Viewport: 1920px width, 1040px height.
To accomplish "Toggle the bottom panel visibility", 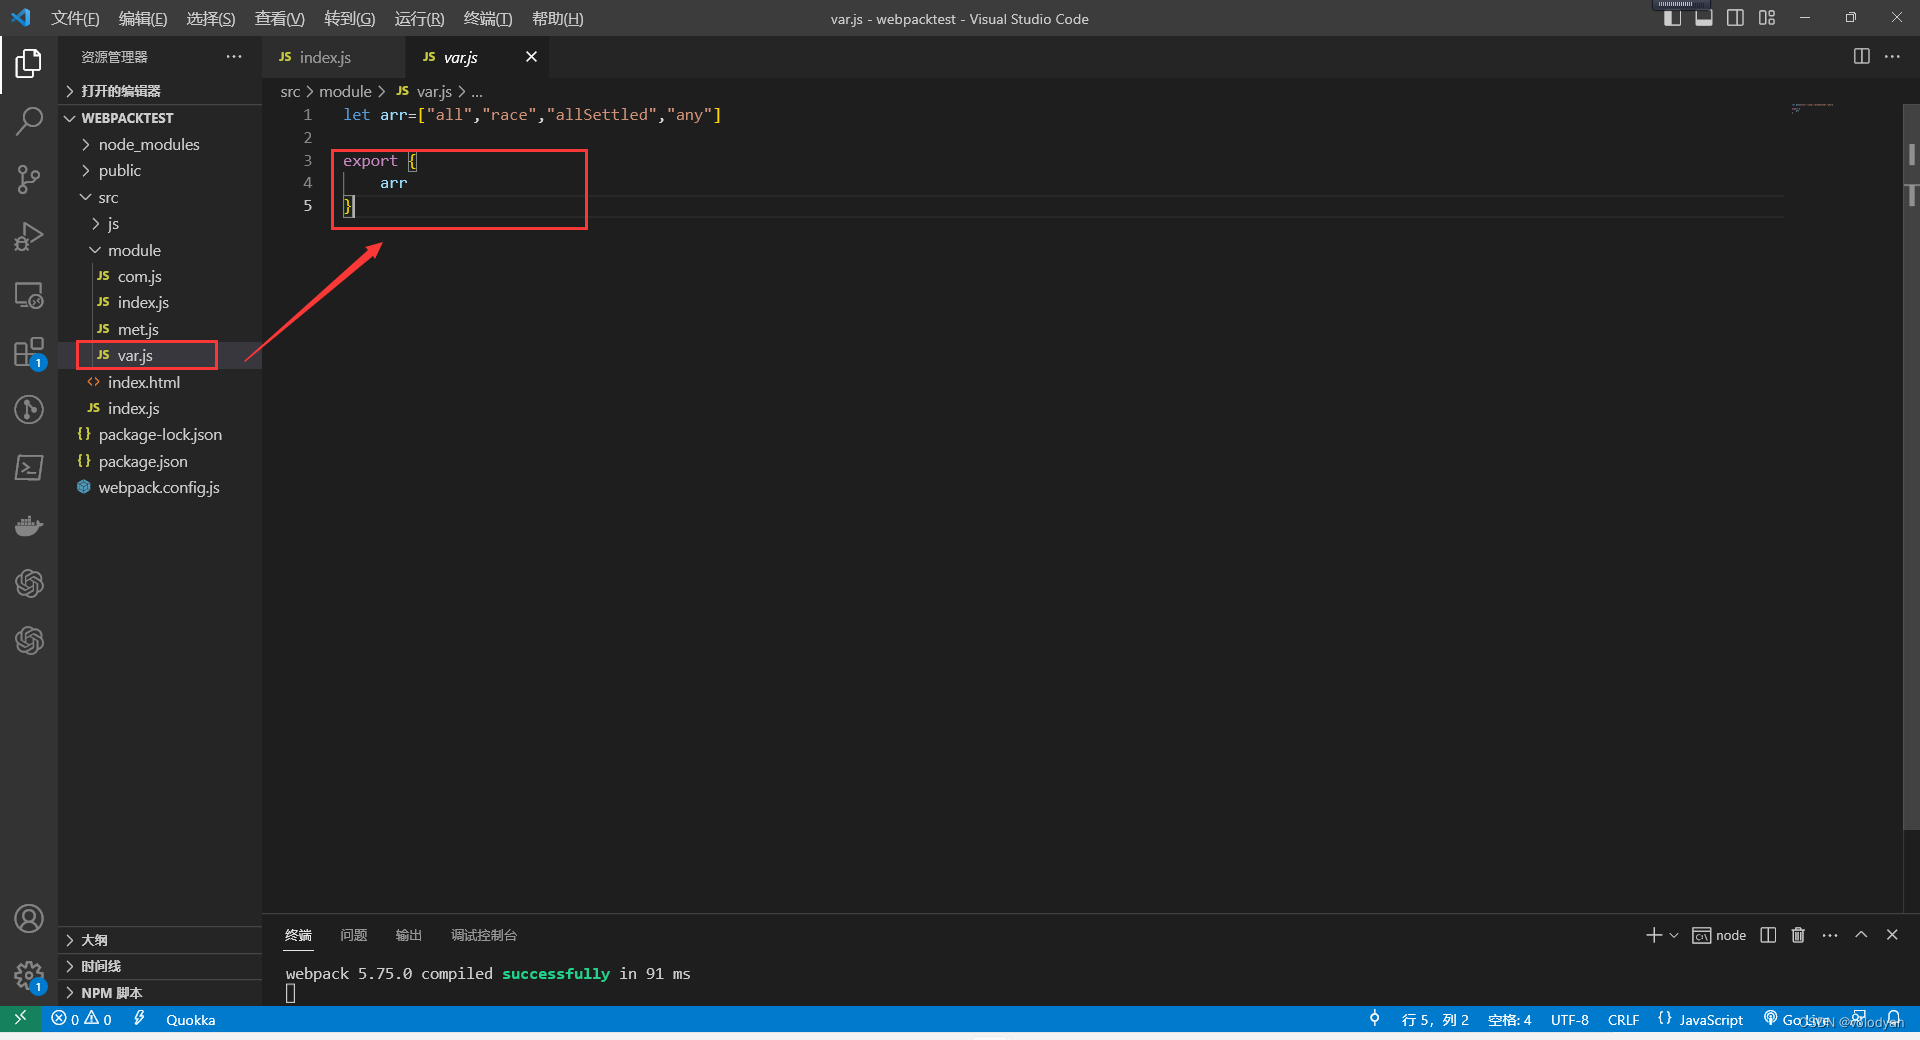I will pyautogui.click(x=1705, y=17).
